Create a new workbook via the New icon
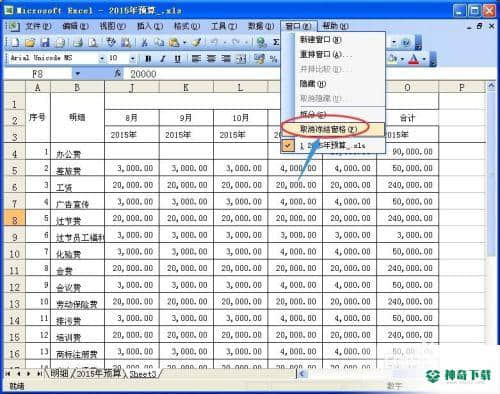This screenshot has height=394, width=500. [15, 42]
